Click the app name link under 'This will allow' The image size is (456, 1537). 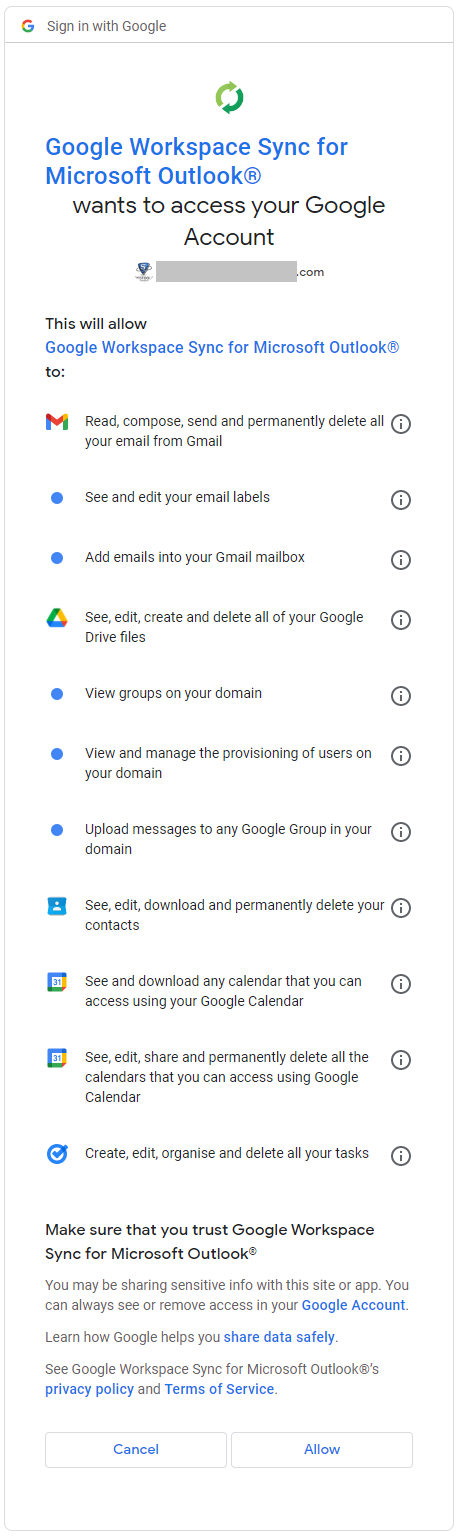coord(222,348)
